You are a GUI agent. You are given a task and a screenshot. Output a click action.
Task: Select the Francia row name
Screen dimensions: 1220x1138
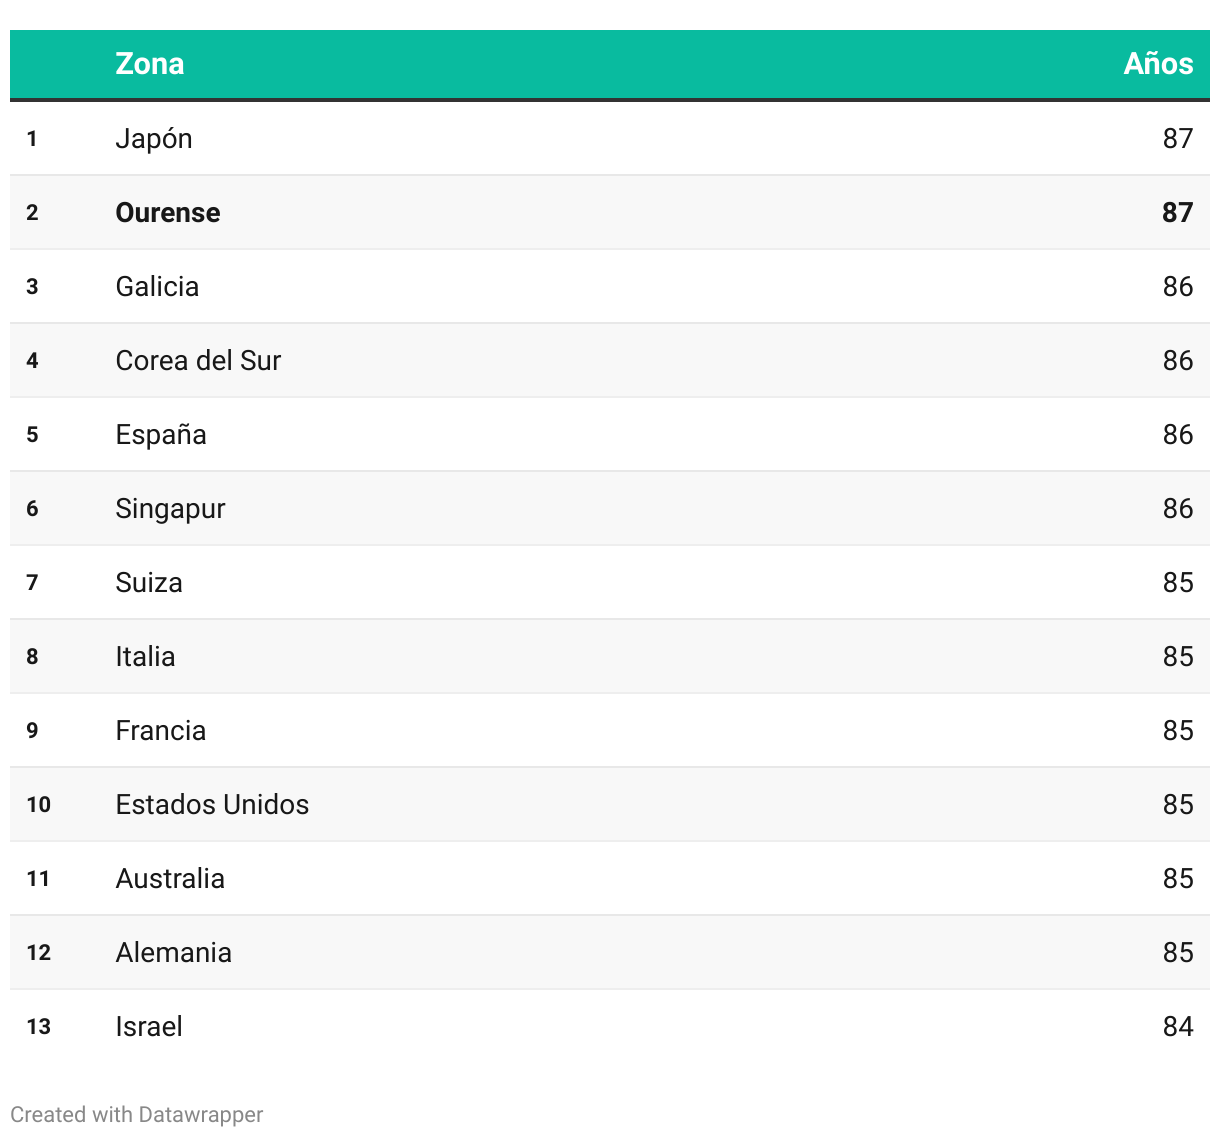(161, 730)
